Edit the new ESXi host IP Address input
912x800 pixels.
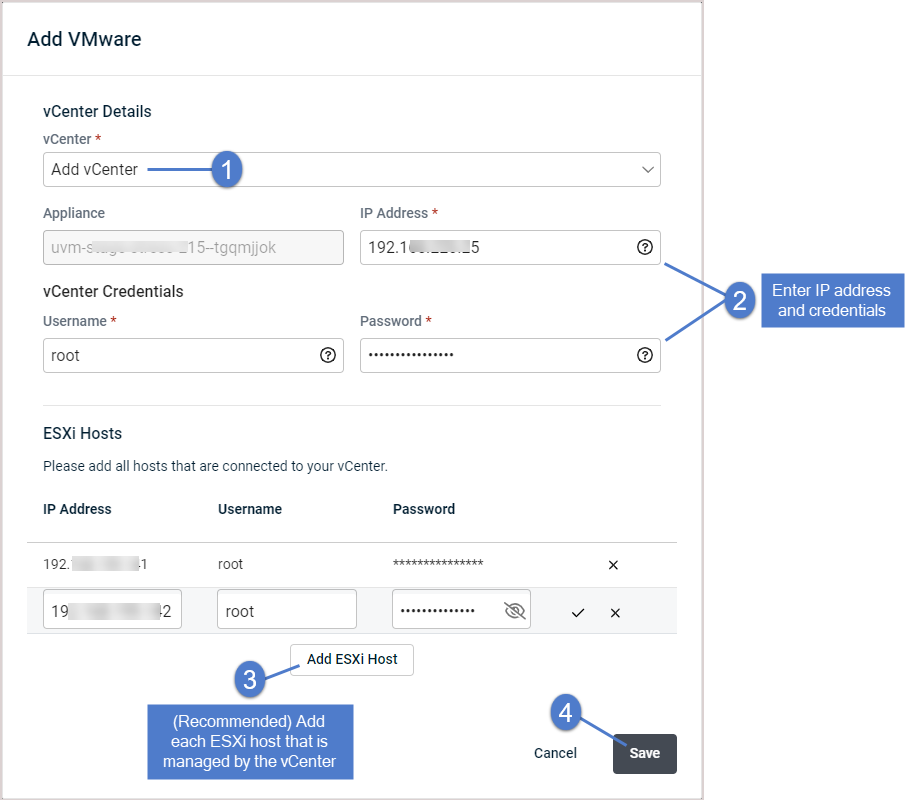point(112,609)
